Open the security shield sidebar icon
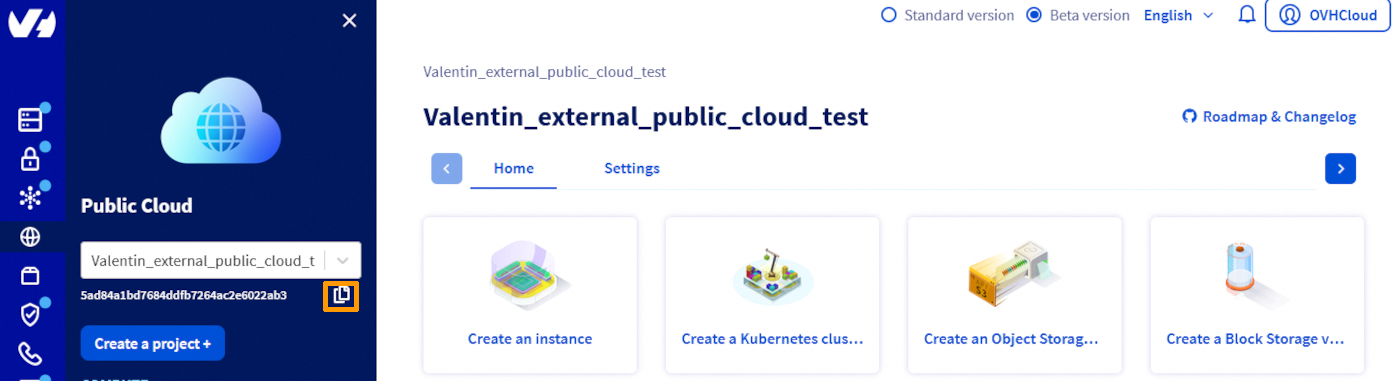1400x381 pixels. [x=31, y=315]
